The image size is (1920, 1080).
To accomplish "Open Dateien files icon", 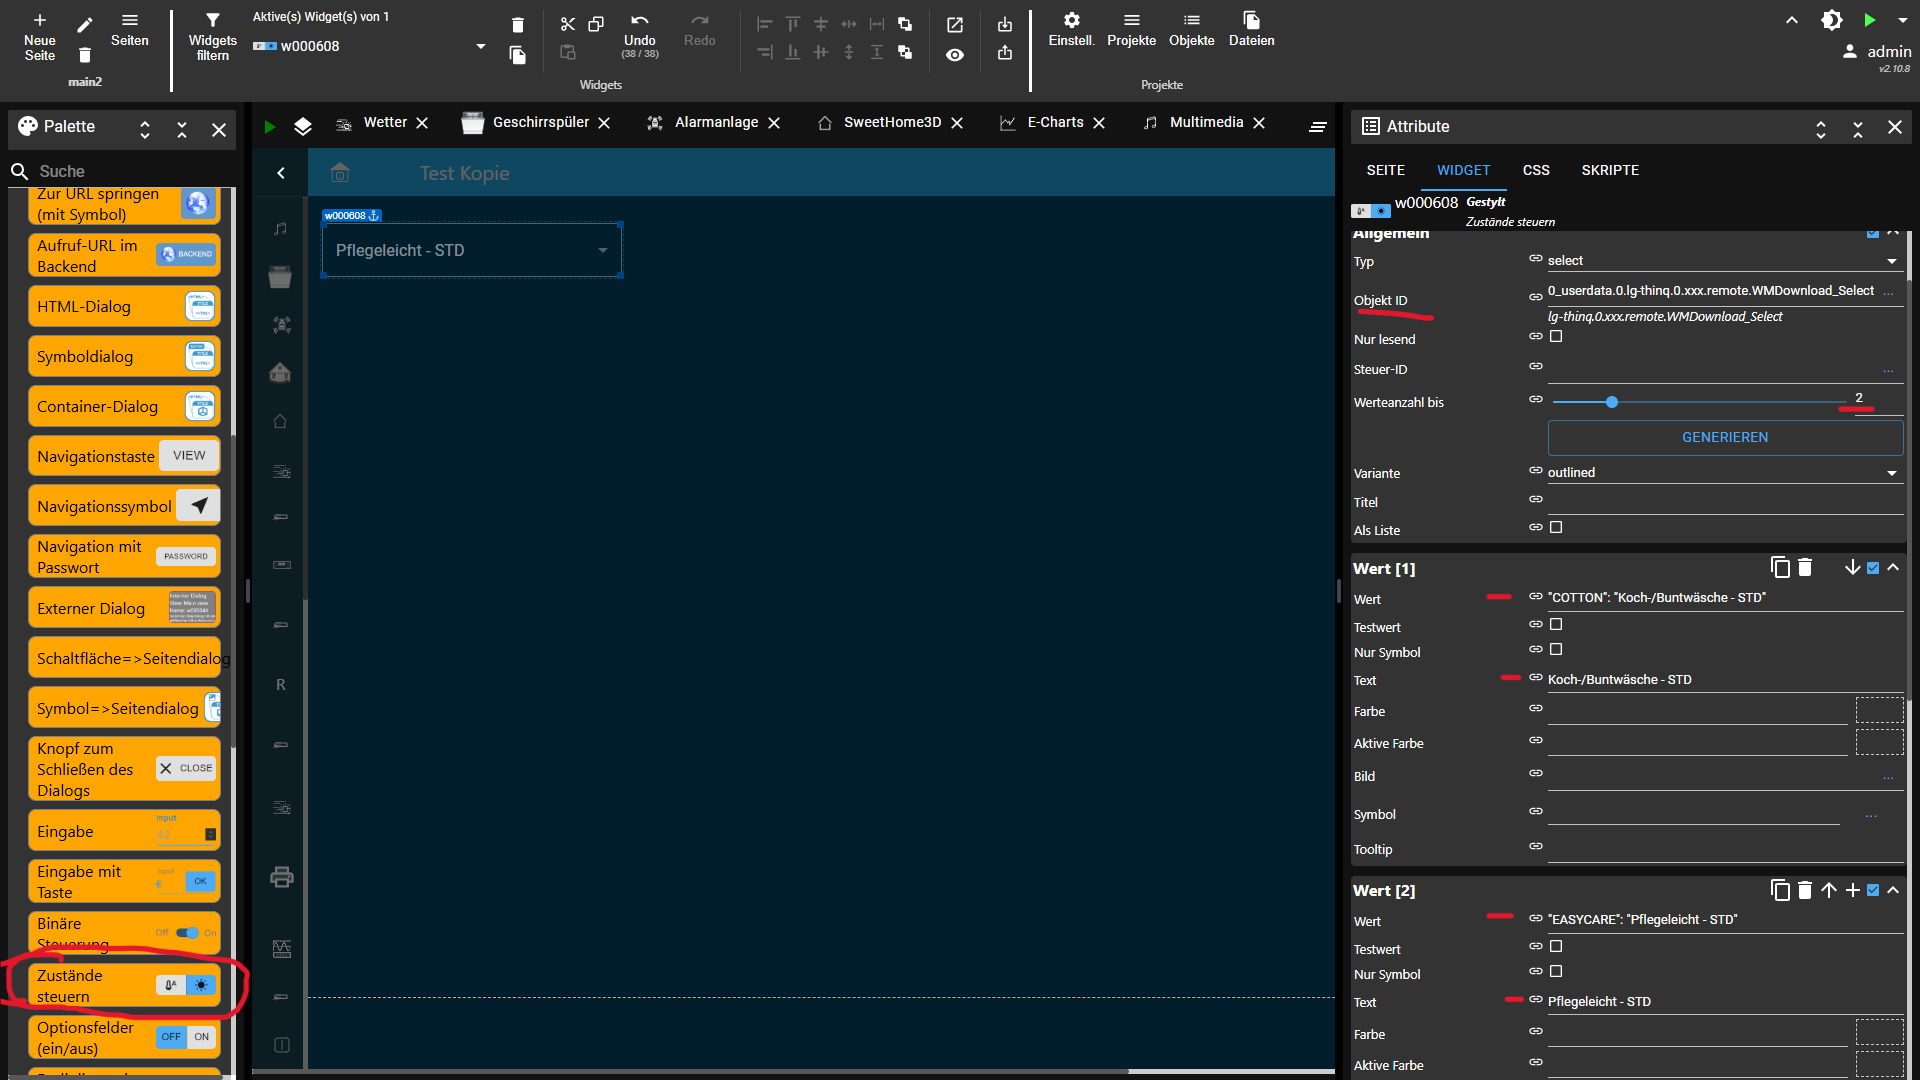I will pyautogui.click(x=1251, y=20).
